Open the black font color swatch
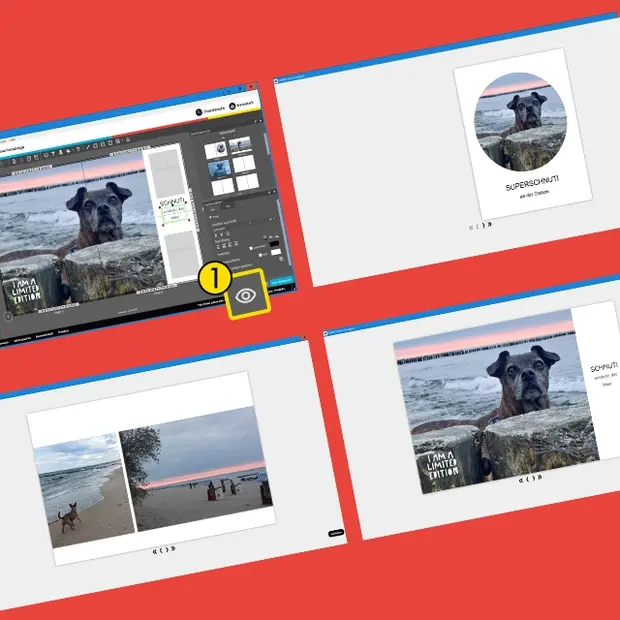This screenshot has width=620, height=620. 274,244
